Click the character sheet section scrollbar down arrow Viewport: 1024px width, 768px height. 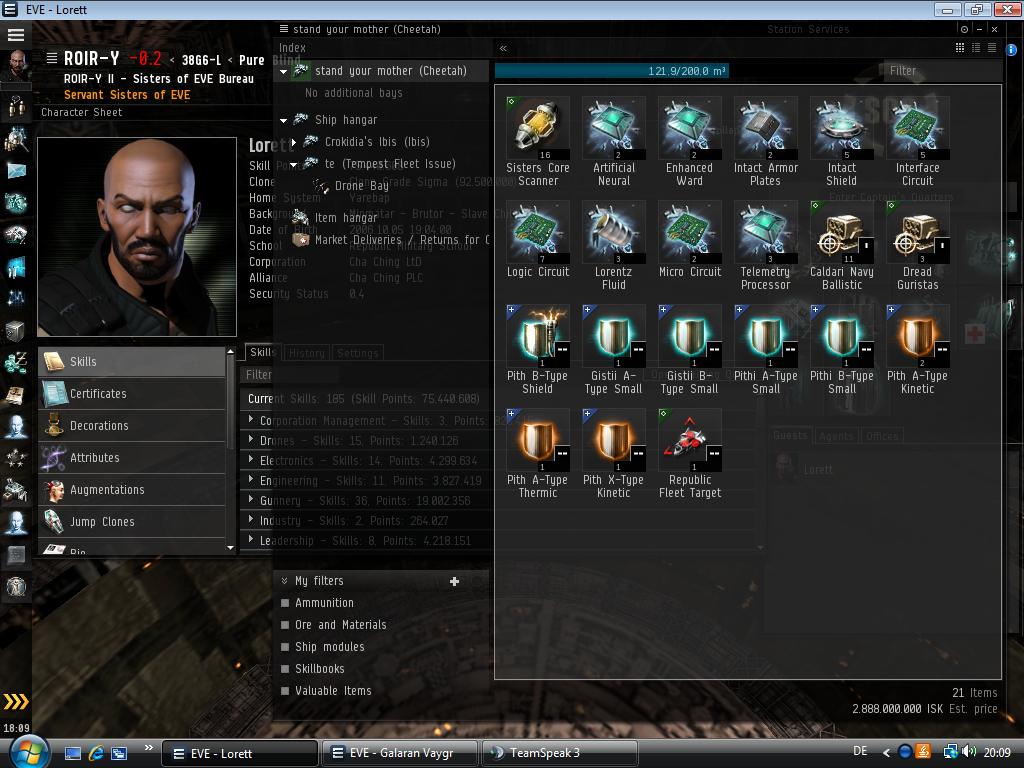(230, 547)
